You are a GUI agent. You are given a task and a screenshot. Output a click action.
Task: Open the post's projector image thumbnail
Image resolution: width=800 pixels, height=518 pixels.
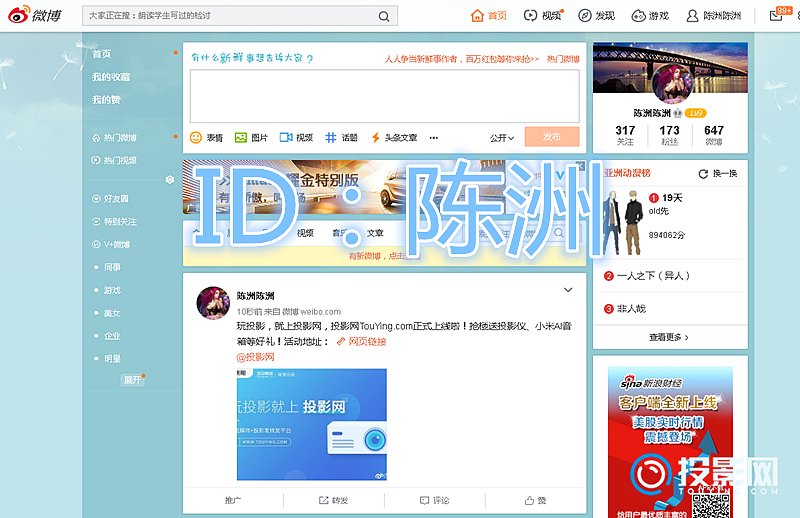(312, 425)
